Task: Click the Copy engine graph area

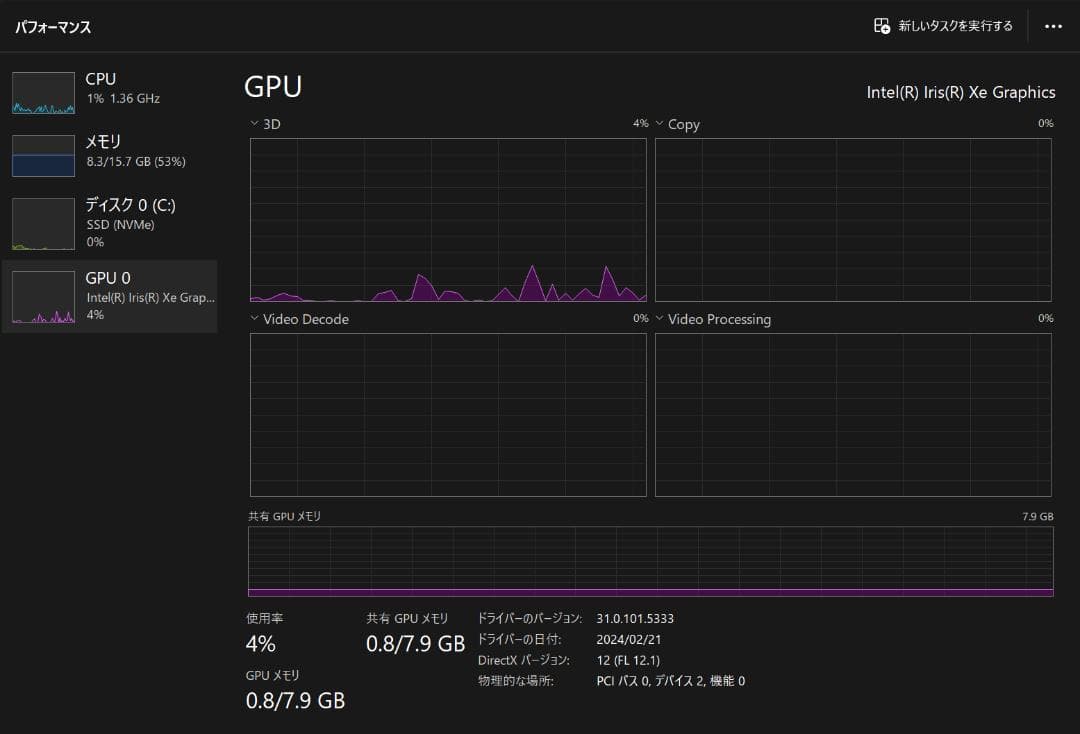Action: tap(853, 219)
